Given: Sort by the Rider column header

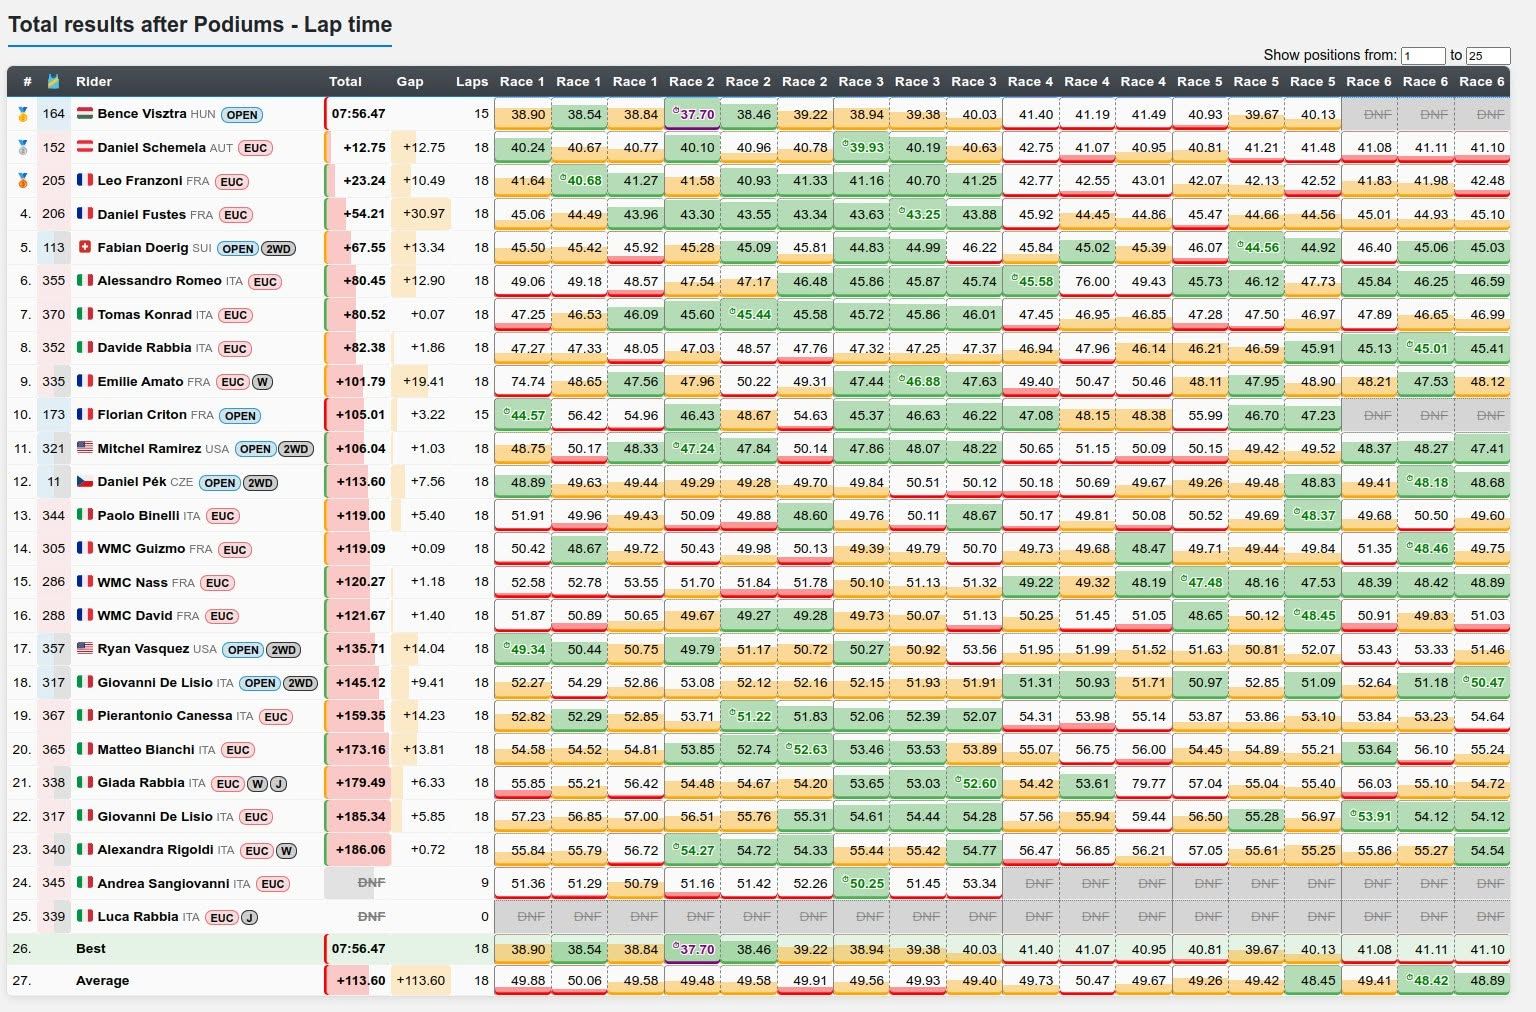Looking at the screenshot, I should (94, 82).
